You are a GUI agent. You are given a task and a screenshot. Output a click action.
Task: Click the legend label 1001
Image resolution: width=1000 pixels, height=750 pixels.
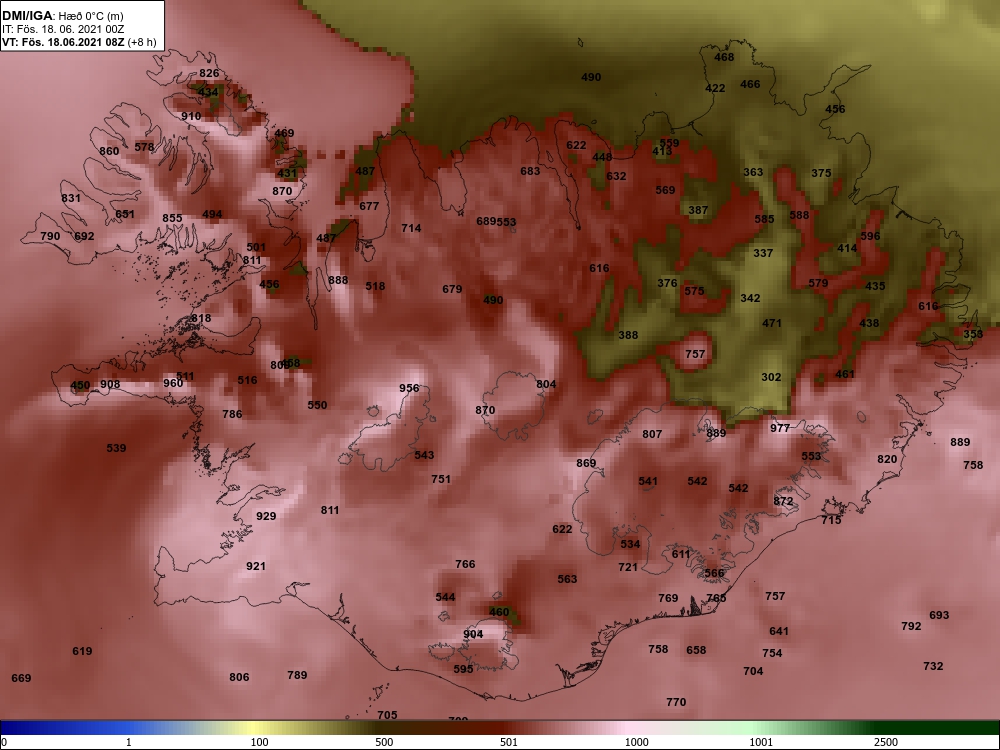(761, 742)
